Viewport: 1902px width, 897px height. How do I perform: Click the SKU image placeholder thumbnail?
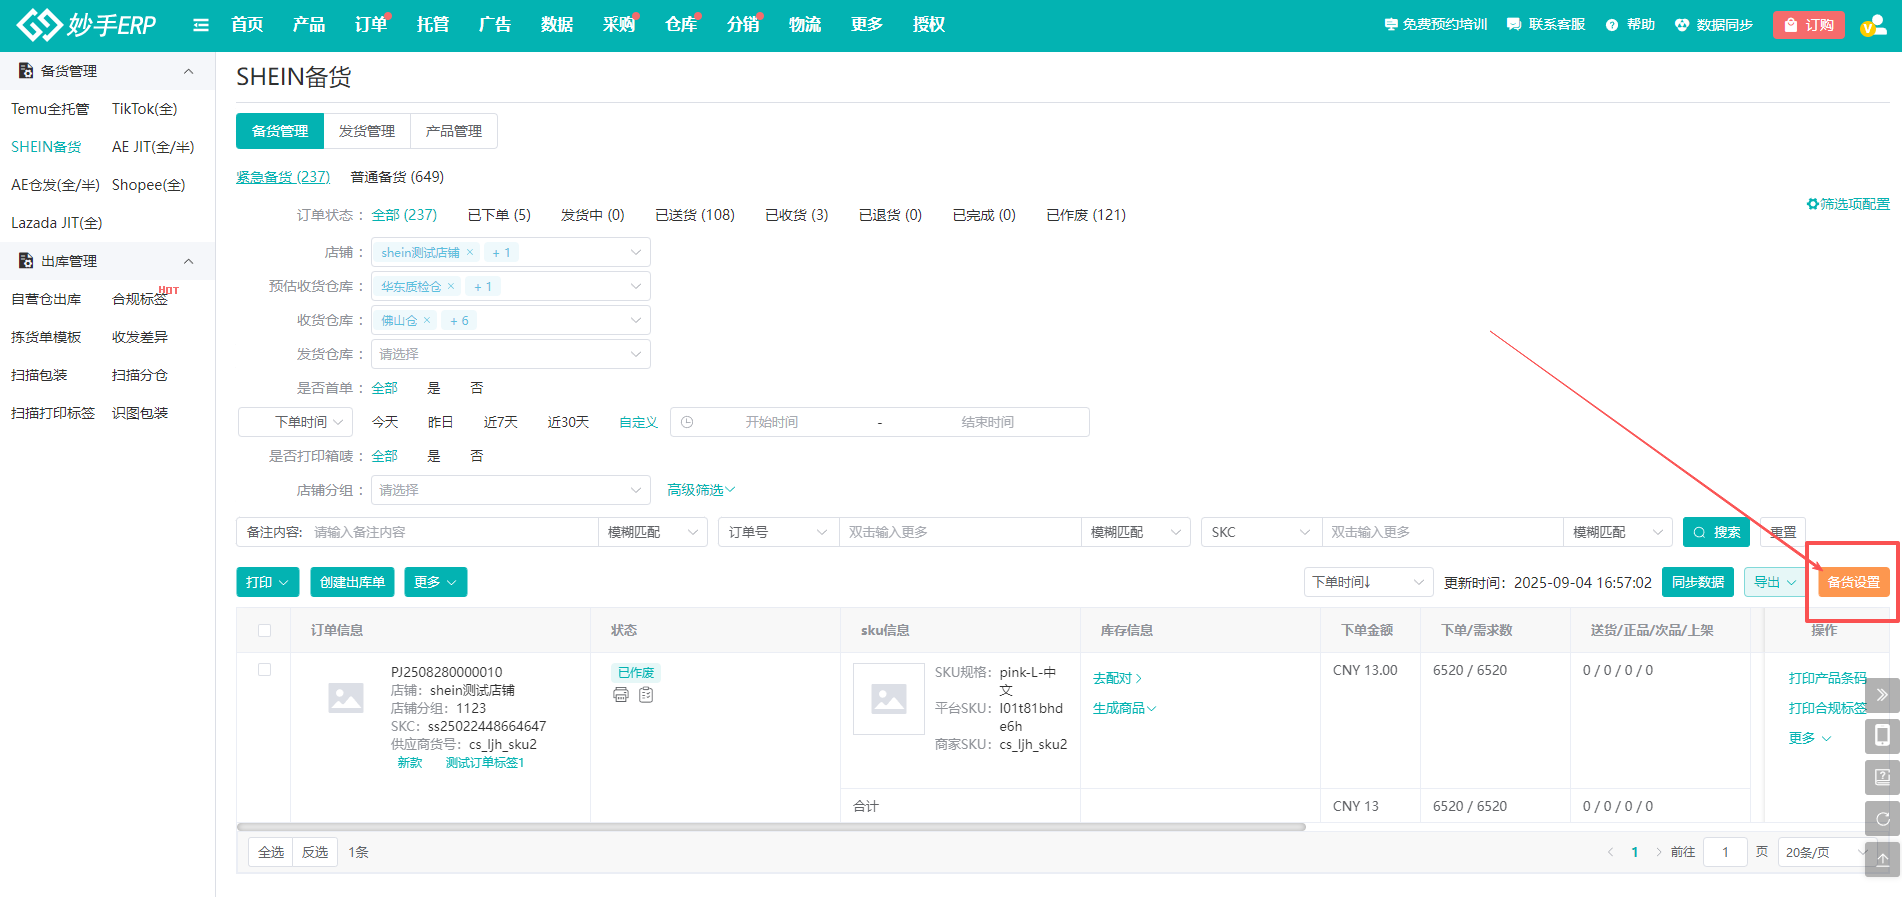pyautogui.click(x=889, y=699)
